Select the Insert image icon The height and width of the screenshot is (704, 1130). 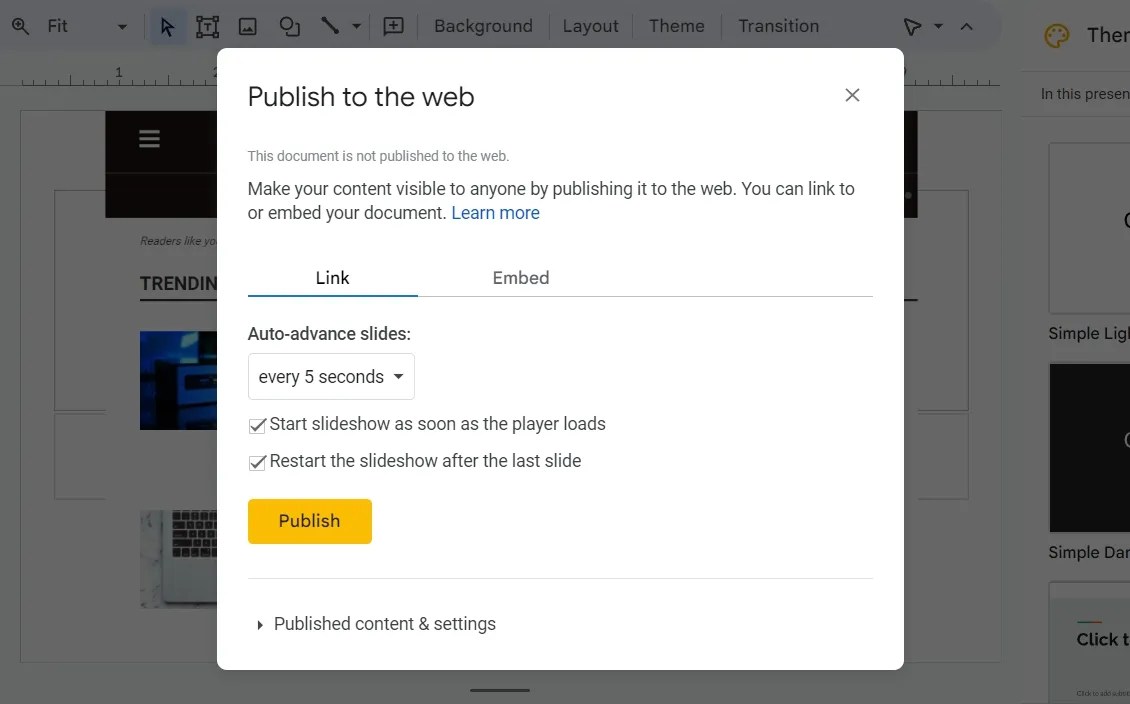247,26
